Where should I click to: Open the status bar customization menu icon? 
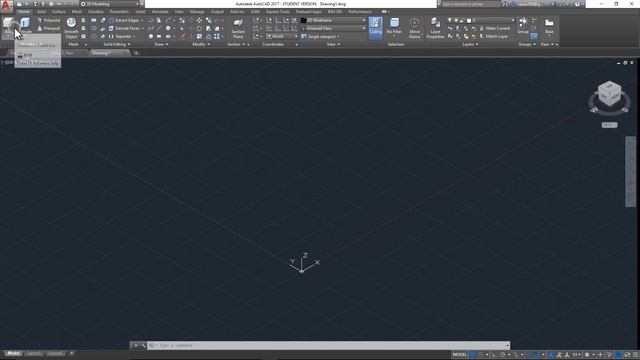tap(636, 355)
